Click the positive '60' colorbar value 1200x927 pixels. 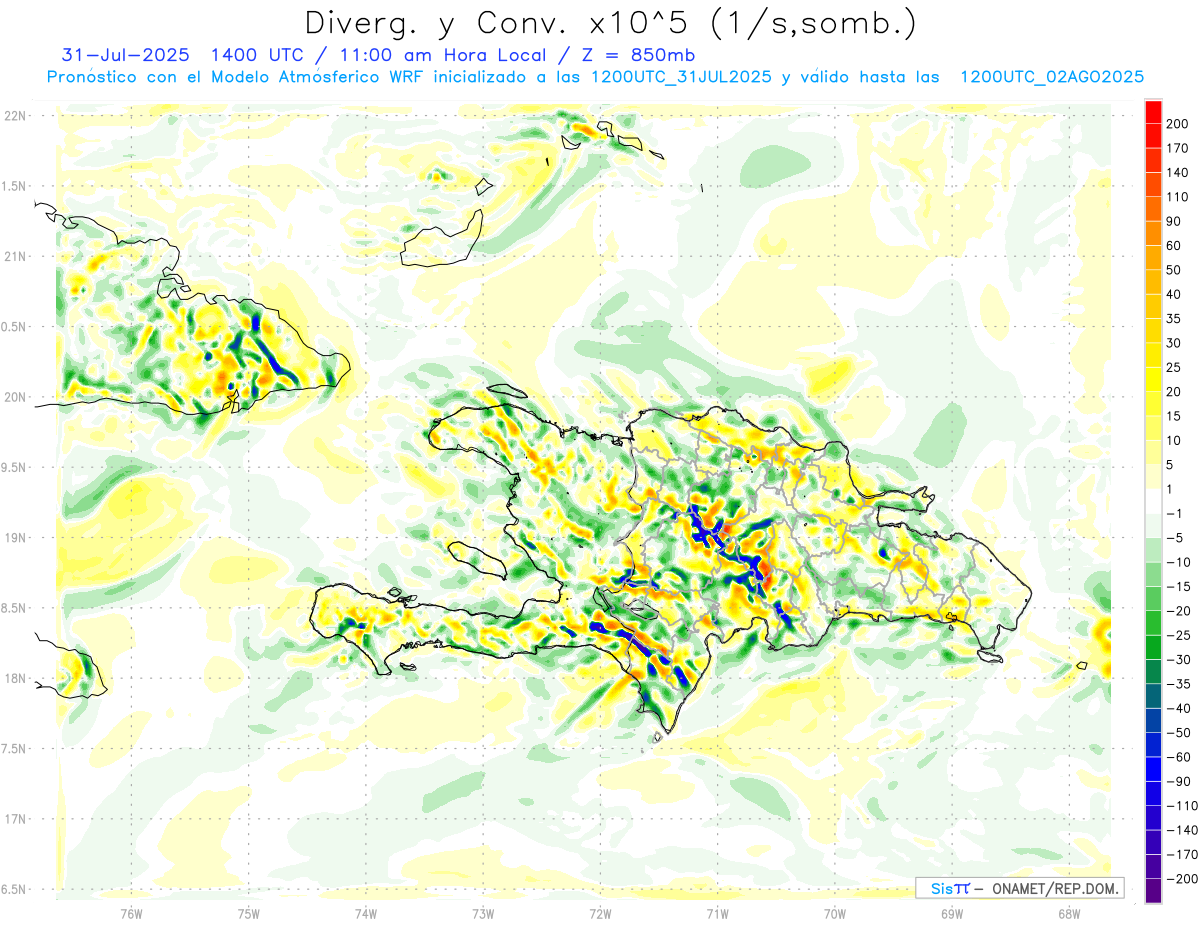coord(1174,246)
